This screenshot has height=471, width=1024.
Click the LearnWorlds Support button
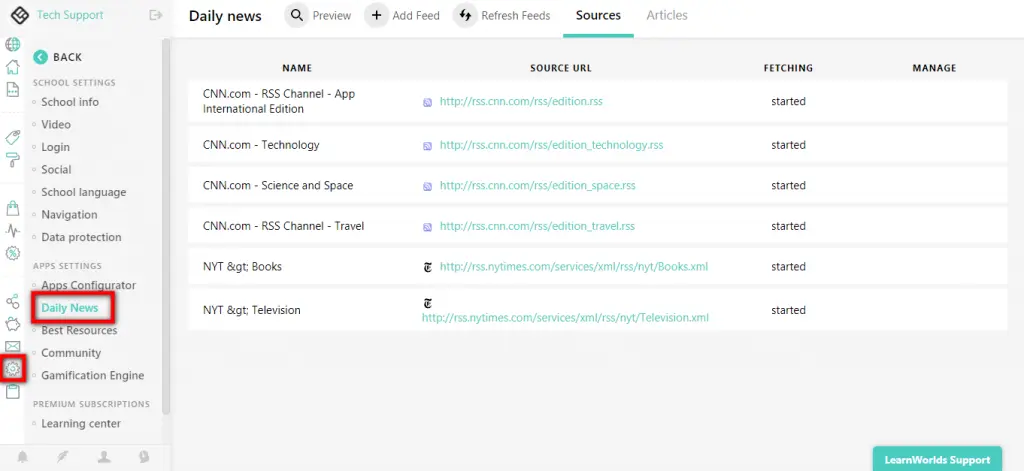(937, 459)
